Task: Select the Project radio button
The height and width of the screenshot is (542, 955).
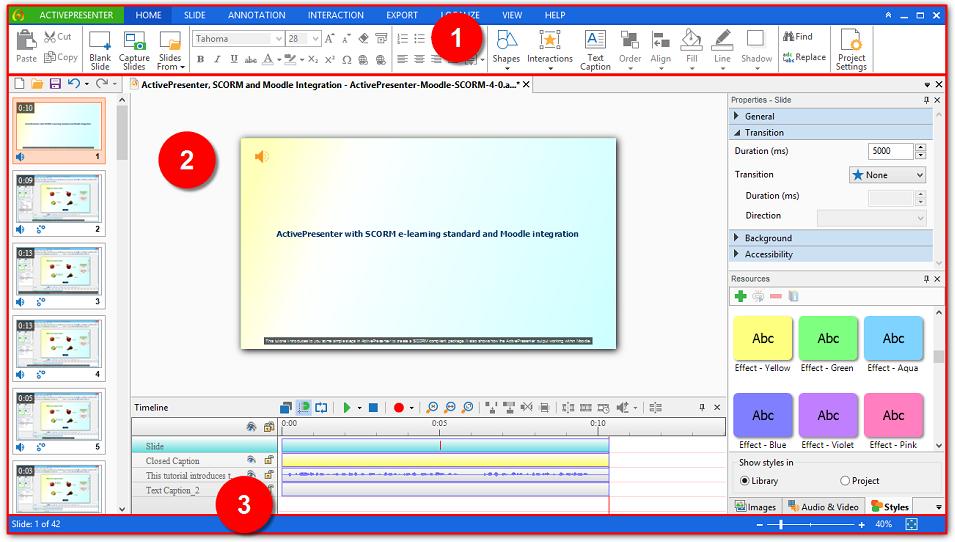Action: pos(845,480)
